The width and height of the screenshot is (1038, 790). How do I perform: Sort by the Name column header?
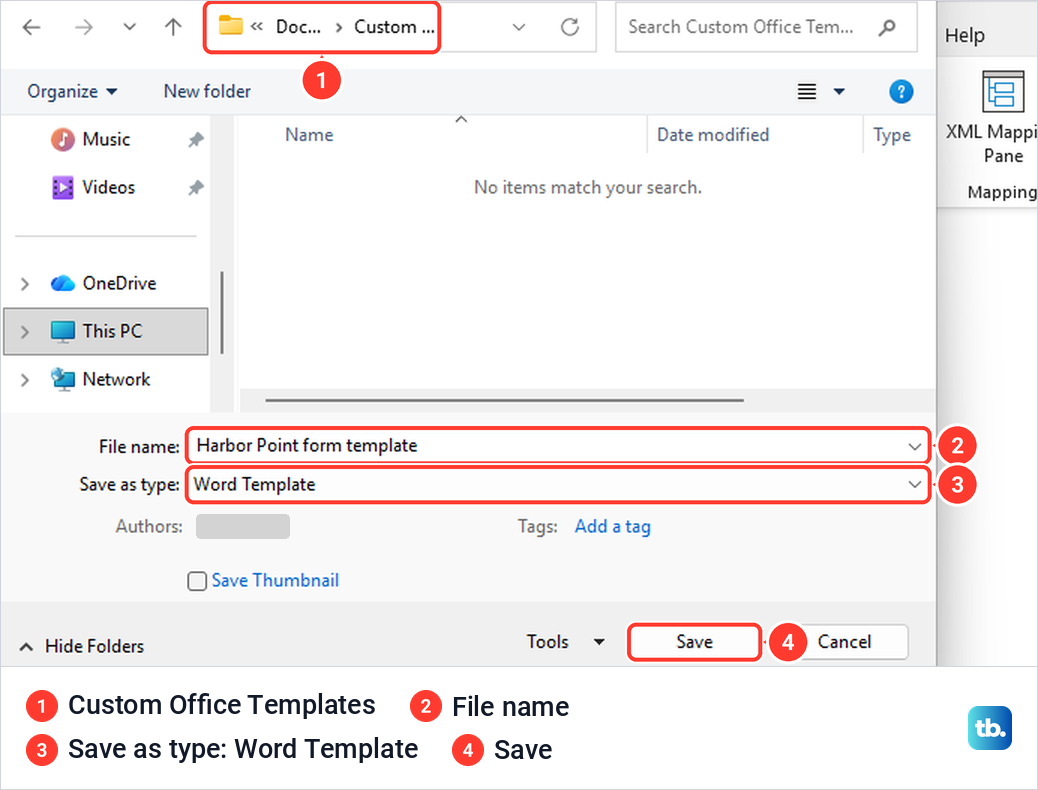click(x=309, y=135)
